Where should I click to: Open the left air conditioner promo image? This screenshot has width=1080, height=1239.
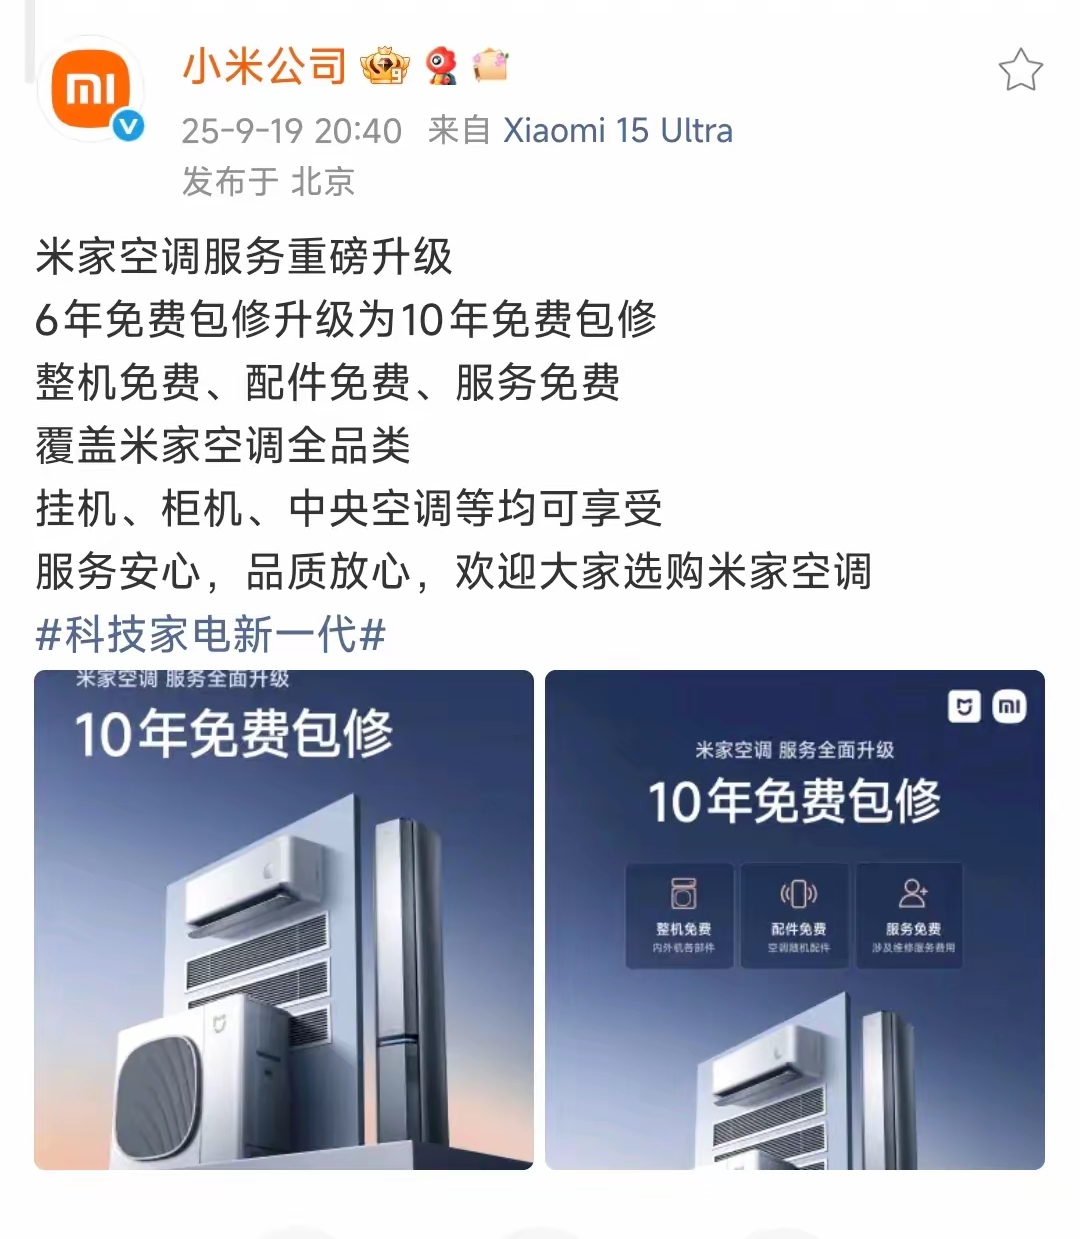[284, 919]
